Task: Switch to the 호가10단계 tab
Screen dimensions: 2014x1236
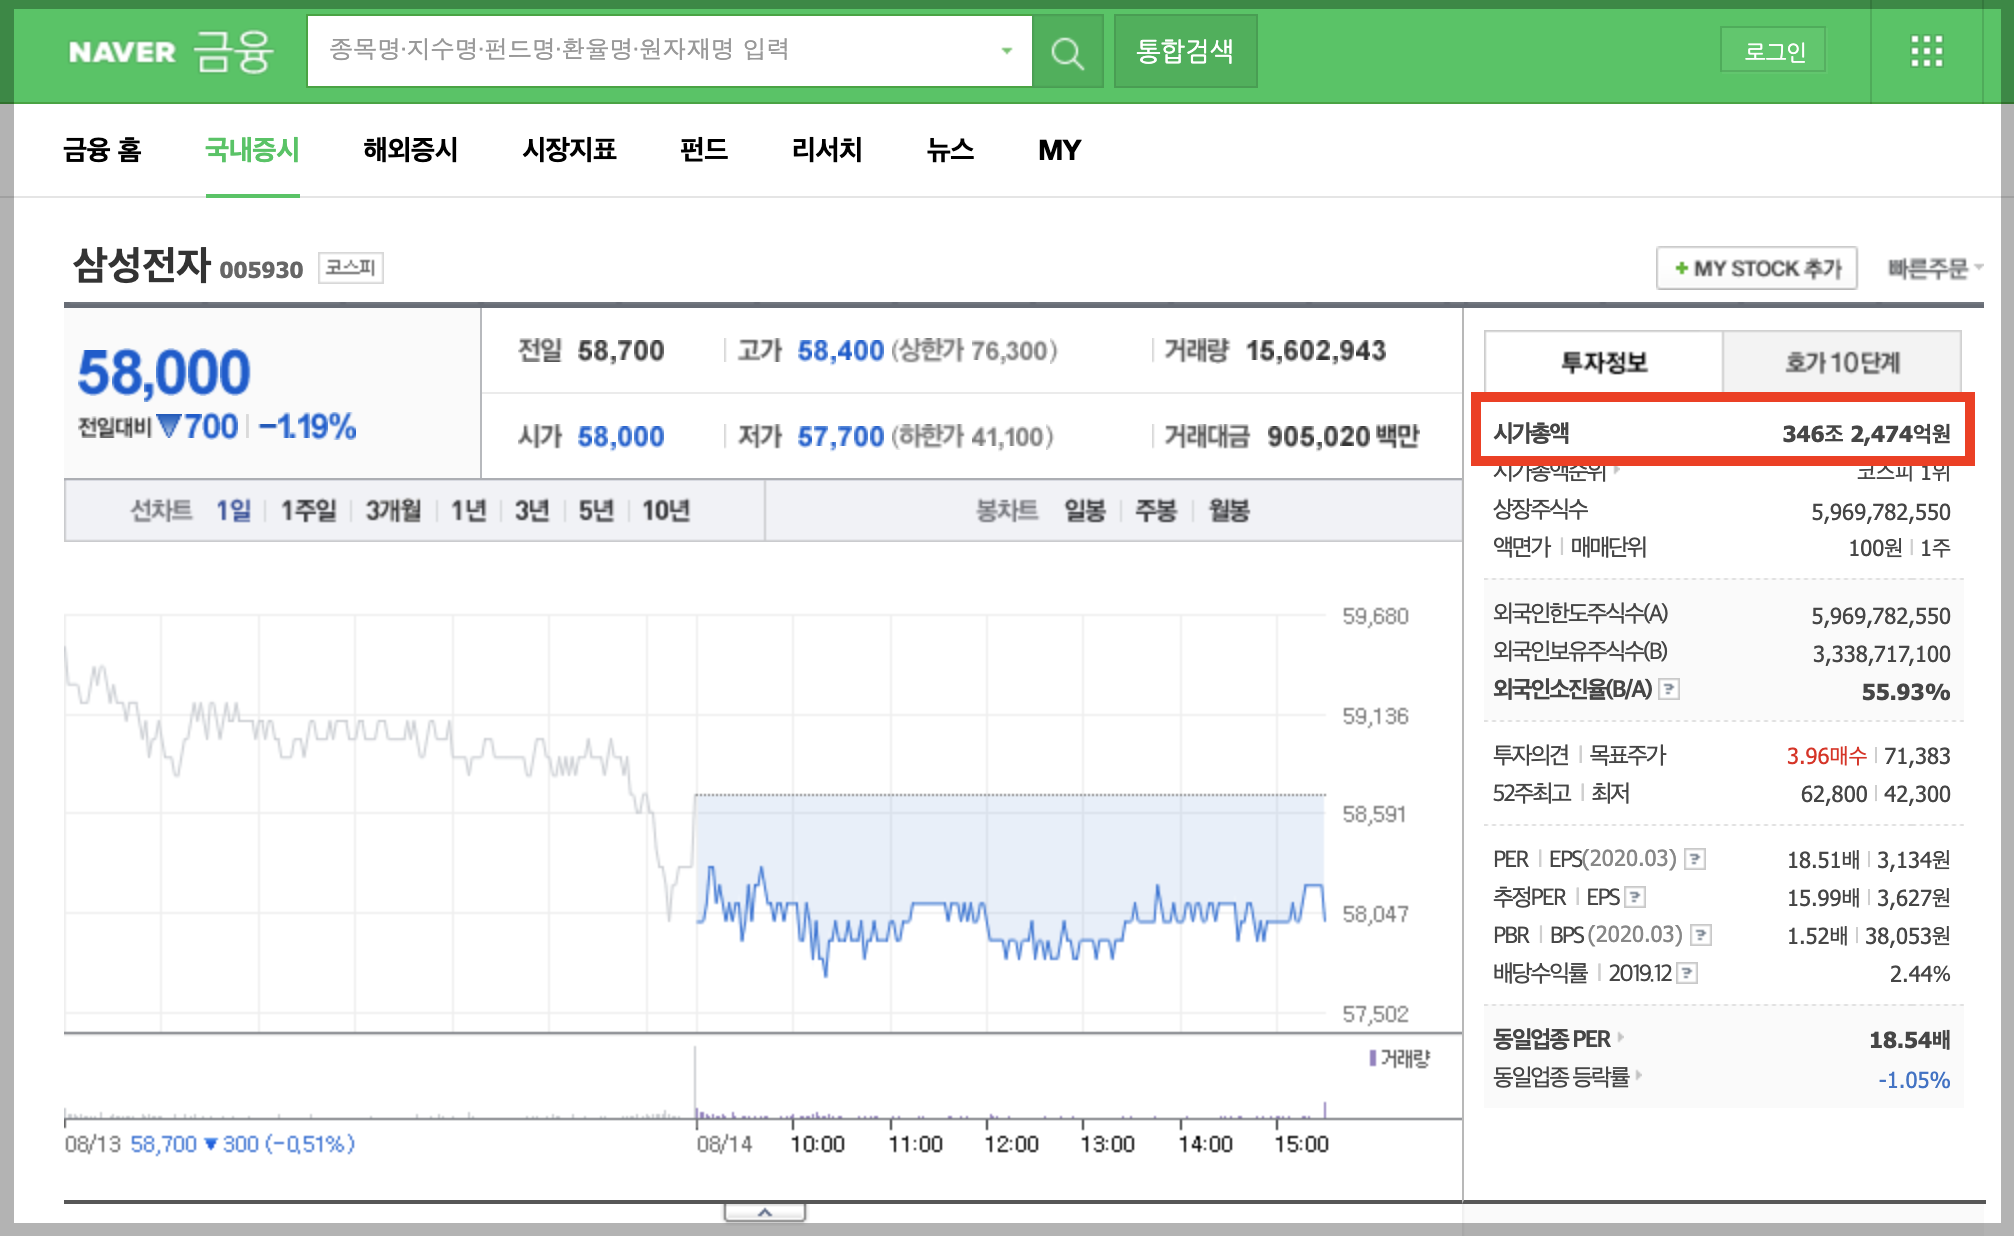Action: pos(1842,362)
